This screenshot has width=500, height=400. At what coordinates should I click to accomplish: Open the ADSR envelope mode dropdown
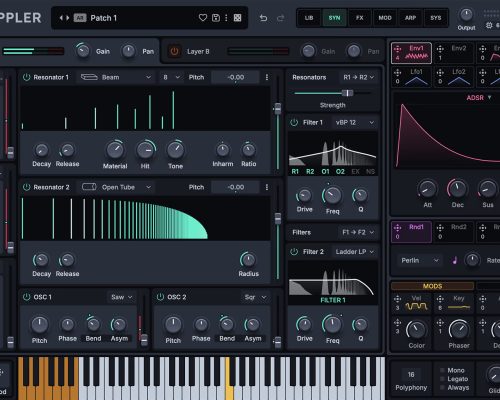point(479,98)
